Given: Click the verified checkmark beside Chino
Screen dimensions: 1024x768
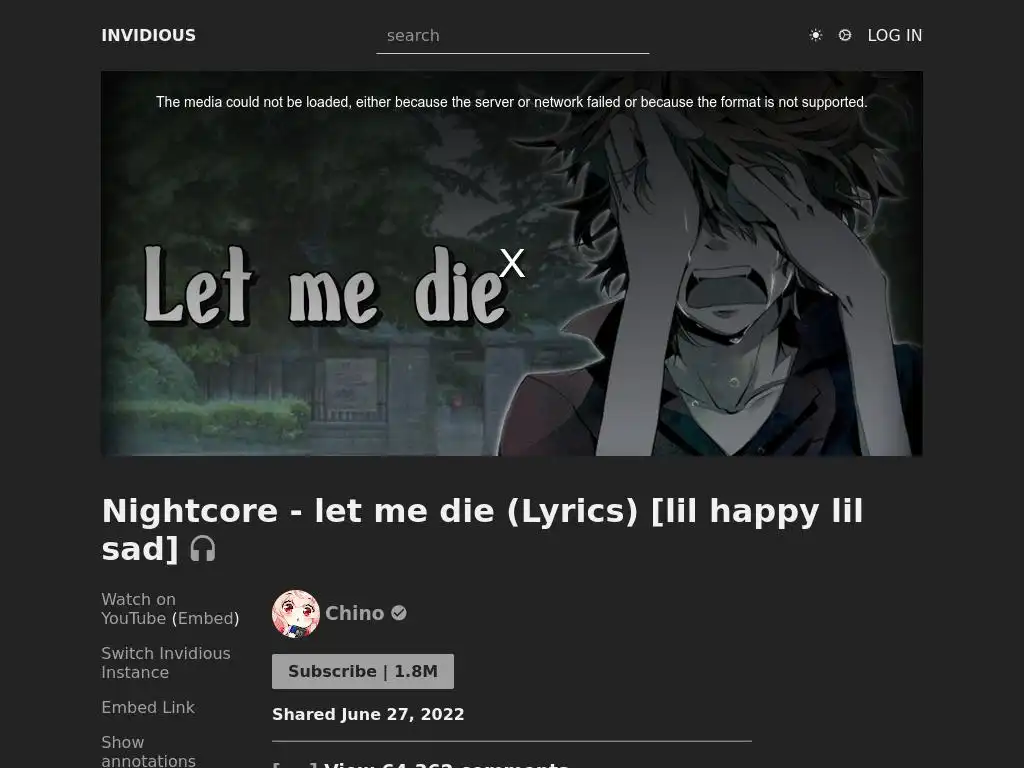Looking at the screenshot, I should [399, 613].
